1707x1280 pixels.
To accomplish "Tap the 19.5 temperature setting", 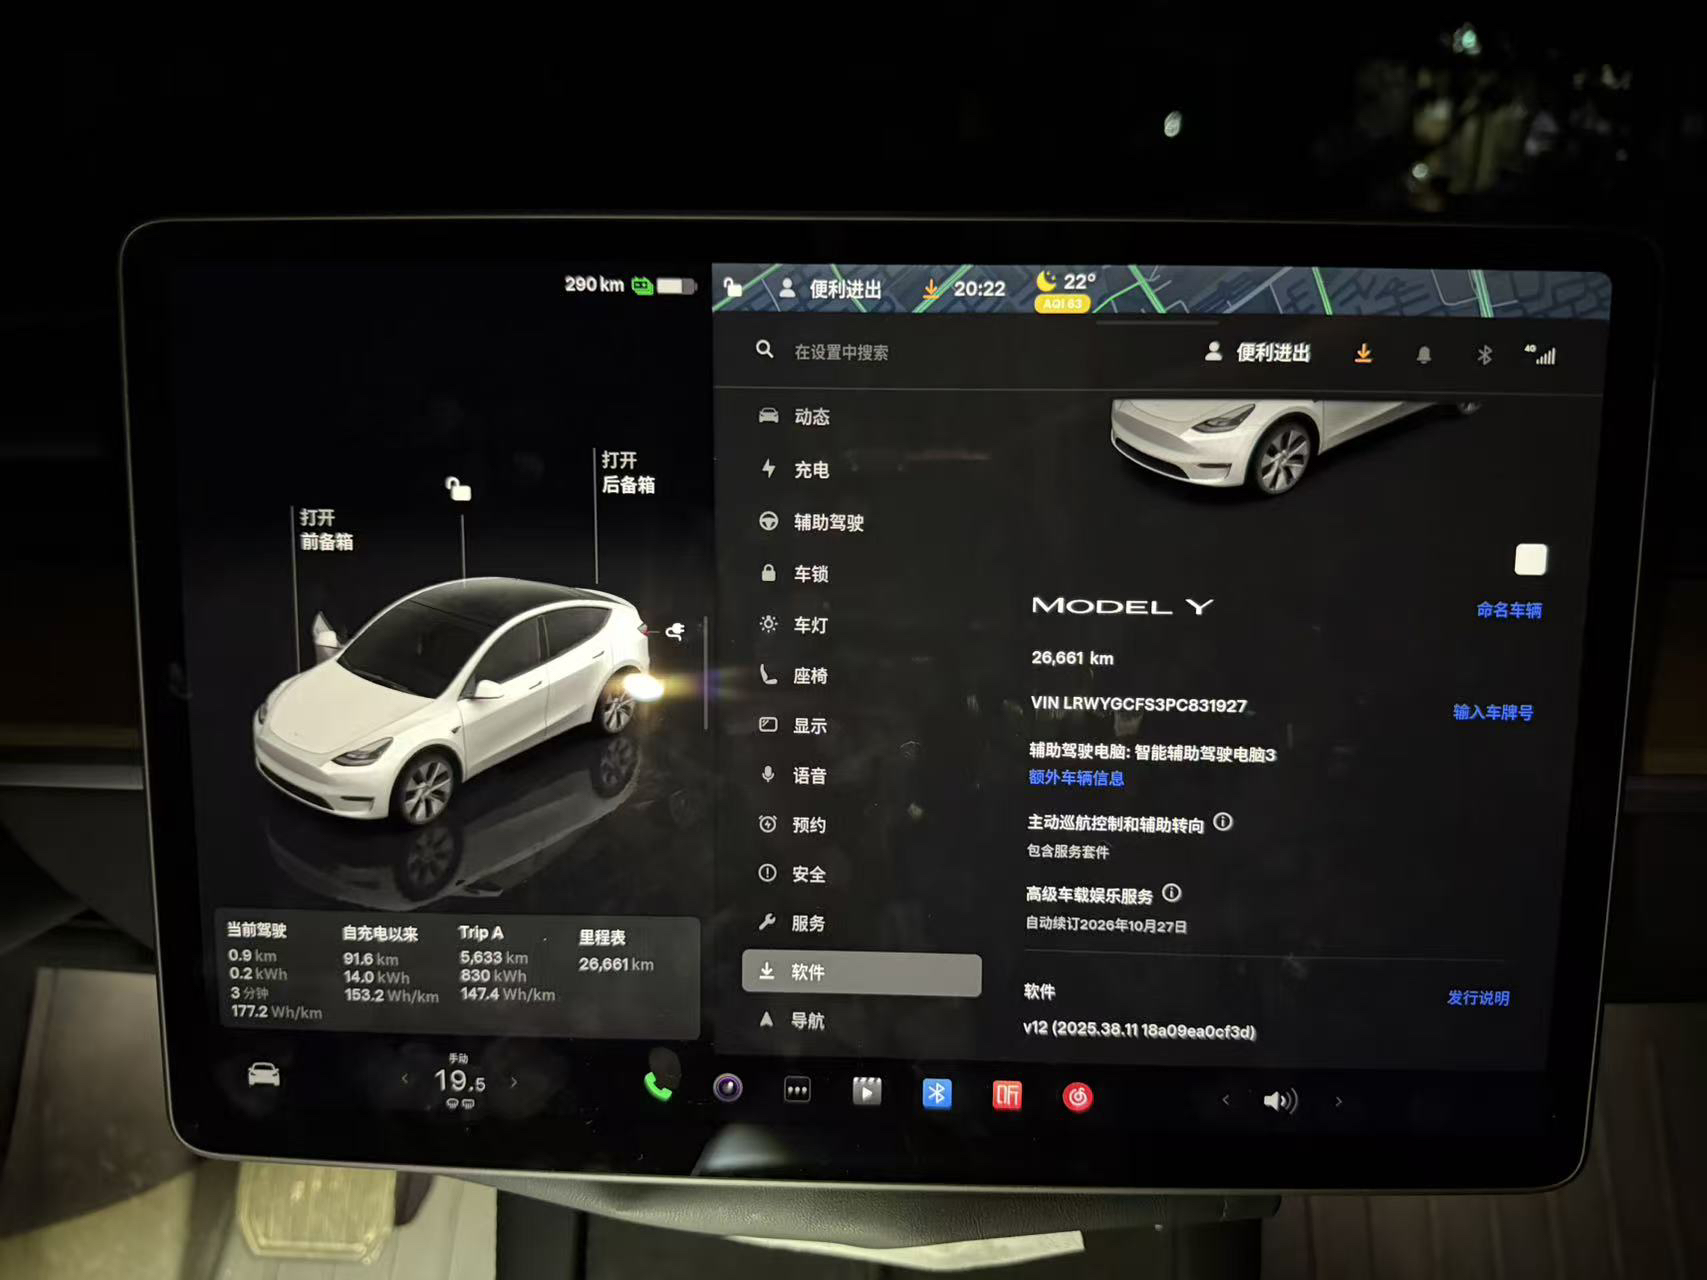I will coord(460,1081).
